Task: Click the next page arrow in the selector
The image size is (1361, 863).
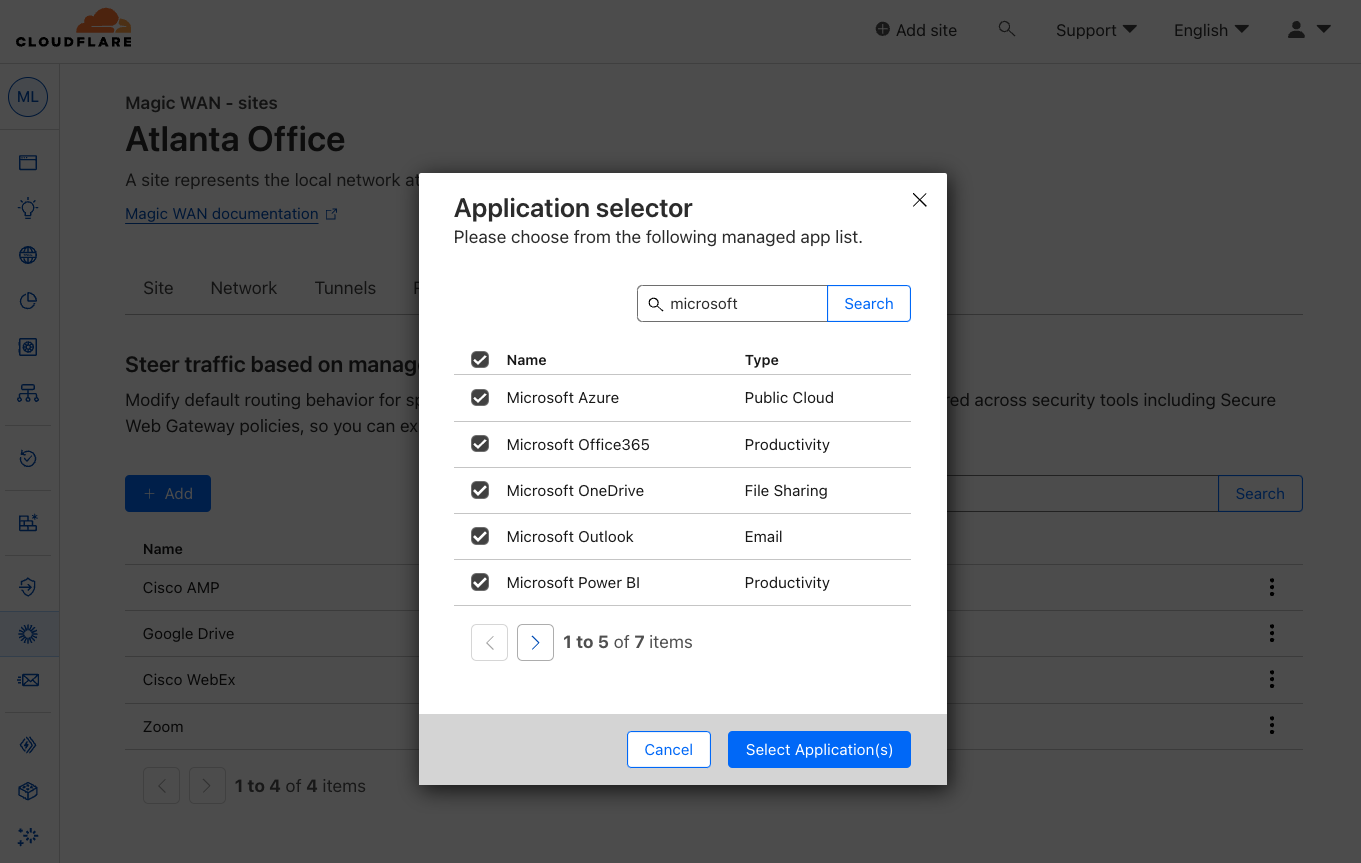Action: click(535, 642)
